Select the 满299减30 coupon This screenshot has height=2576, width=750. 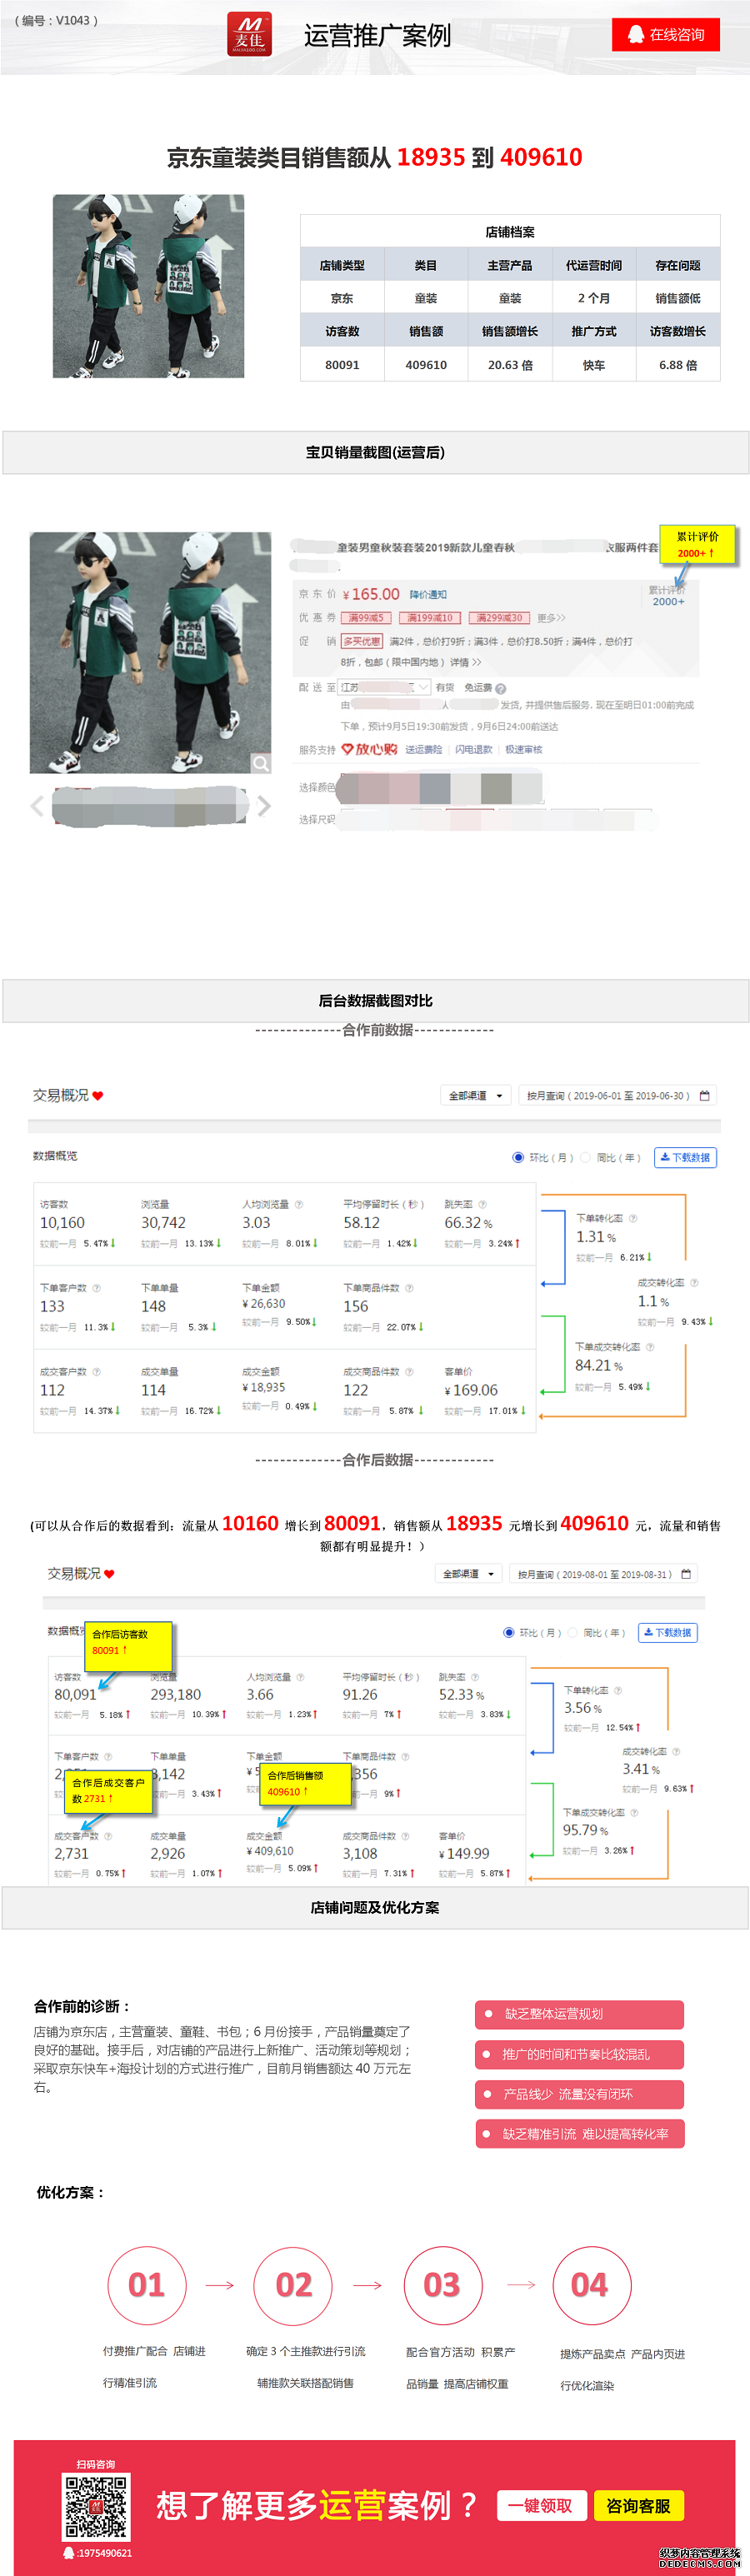click(499, 618)
